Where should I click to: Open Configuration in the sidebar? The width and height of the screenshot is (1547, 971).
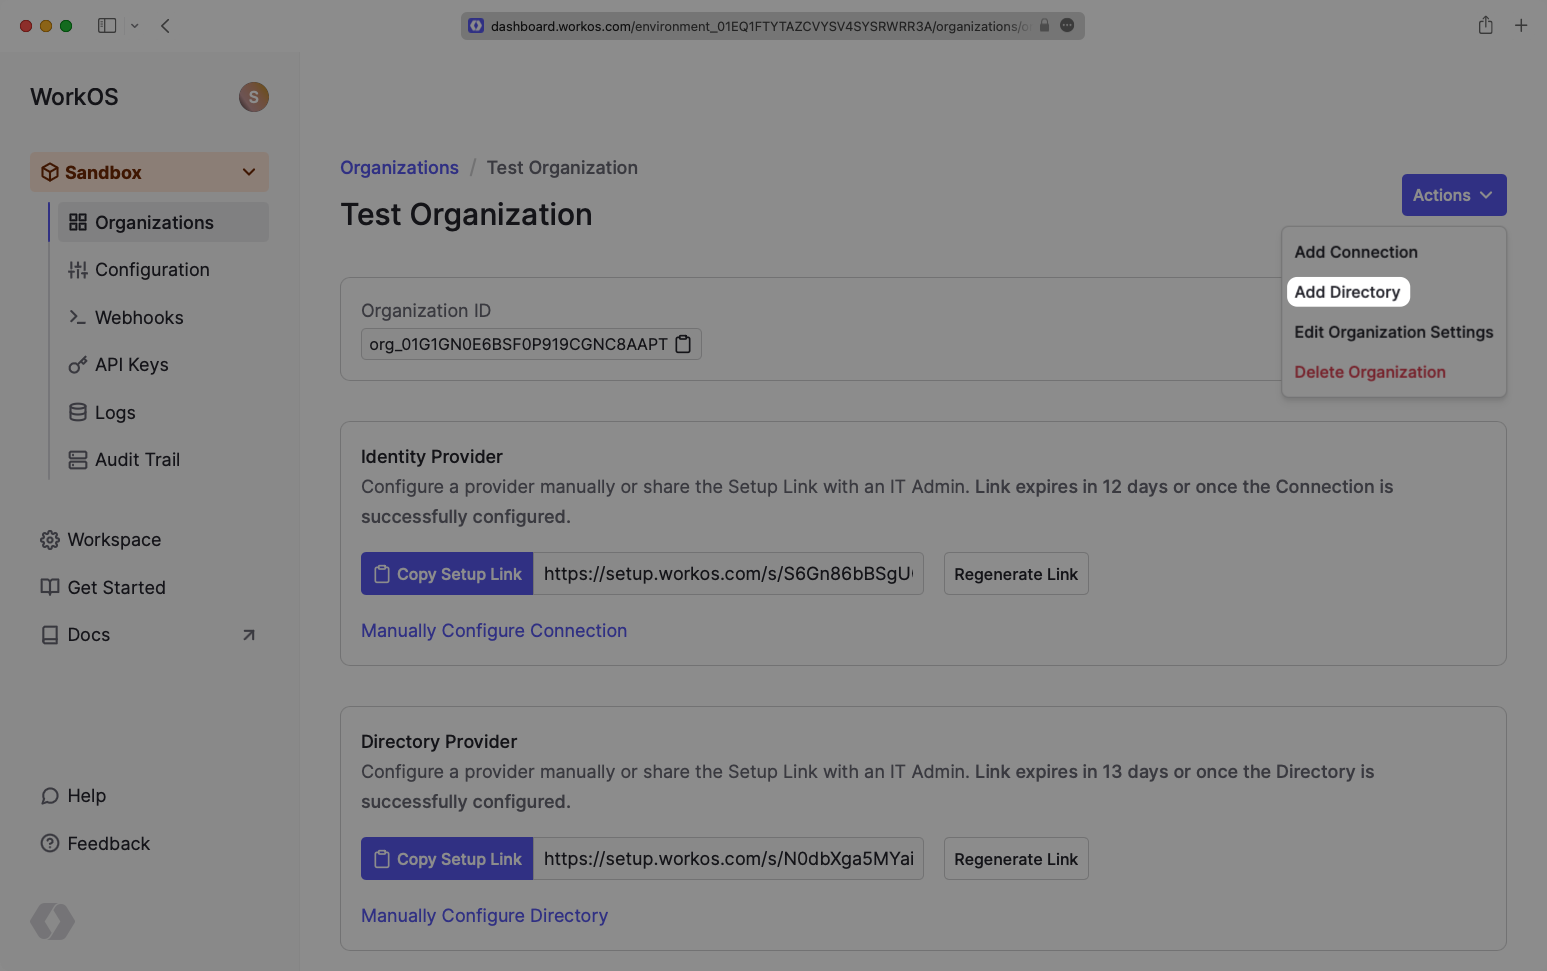[x=152, y=270]
